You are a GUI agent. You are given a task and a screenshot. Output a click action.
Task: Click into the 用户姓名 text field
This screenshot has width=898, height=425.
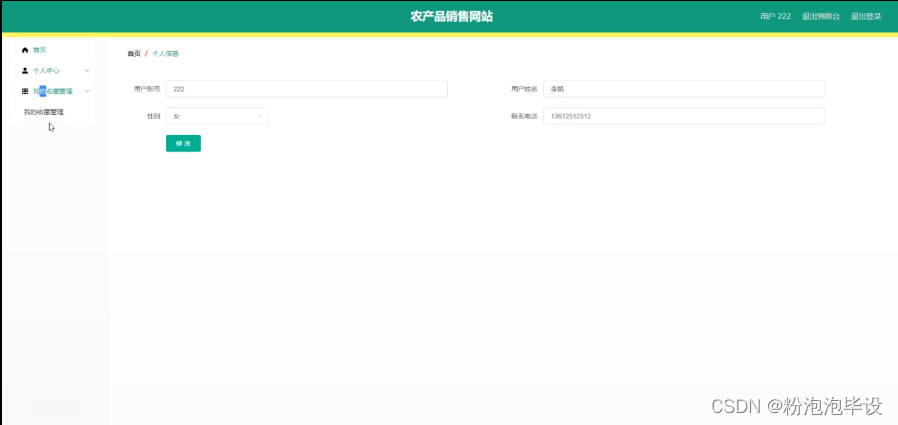[x=683, y=89]
